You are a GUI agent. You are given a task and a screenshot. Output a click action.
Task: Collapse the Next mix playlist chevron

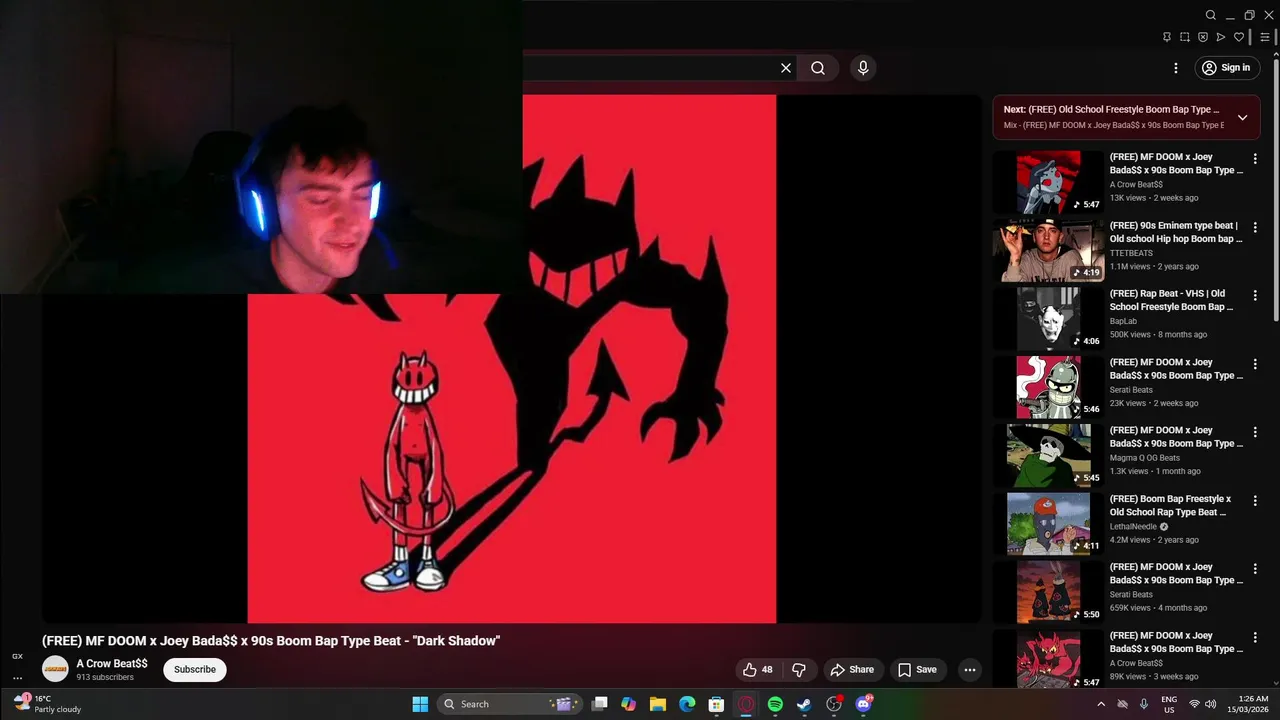1242,117
